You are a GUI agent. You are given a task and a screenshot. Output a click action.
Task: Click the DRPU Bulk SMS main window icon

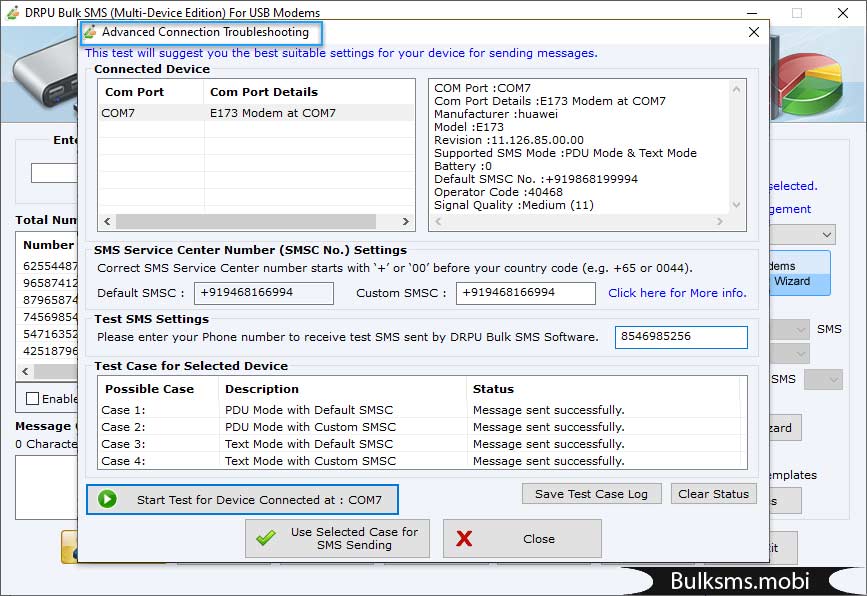click(13, 12)
